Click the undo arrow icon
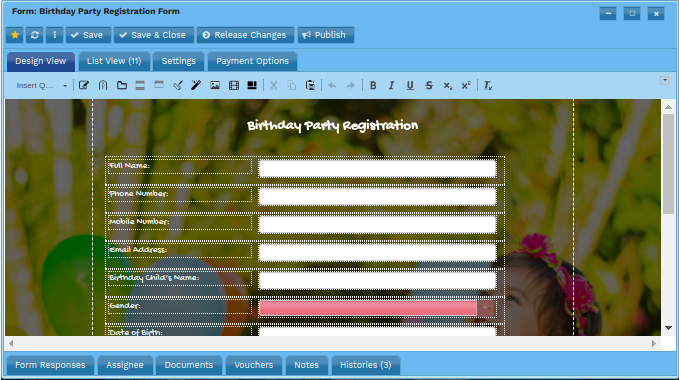The width and height of the screenshot is (679, 380). [x=332, y=86]
